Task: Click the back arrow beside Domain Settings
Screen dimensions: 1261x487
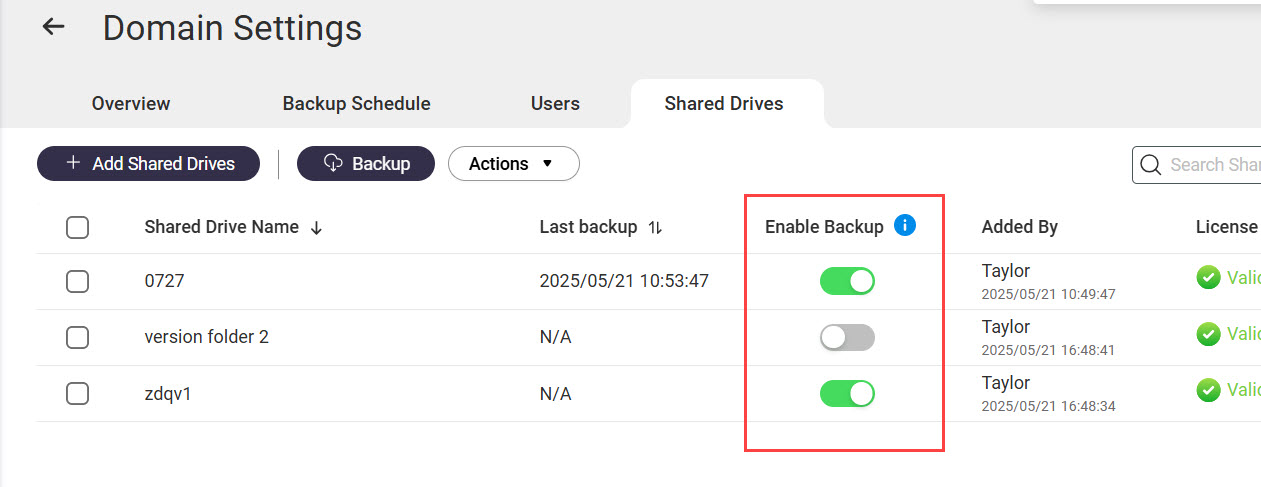Action: [x=53, y=27]
